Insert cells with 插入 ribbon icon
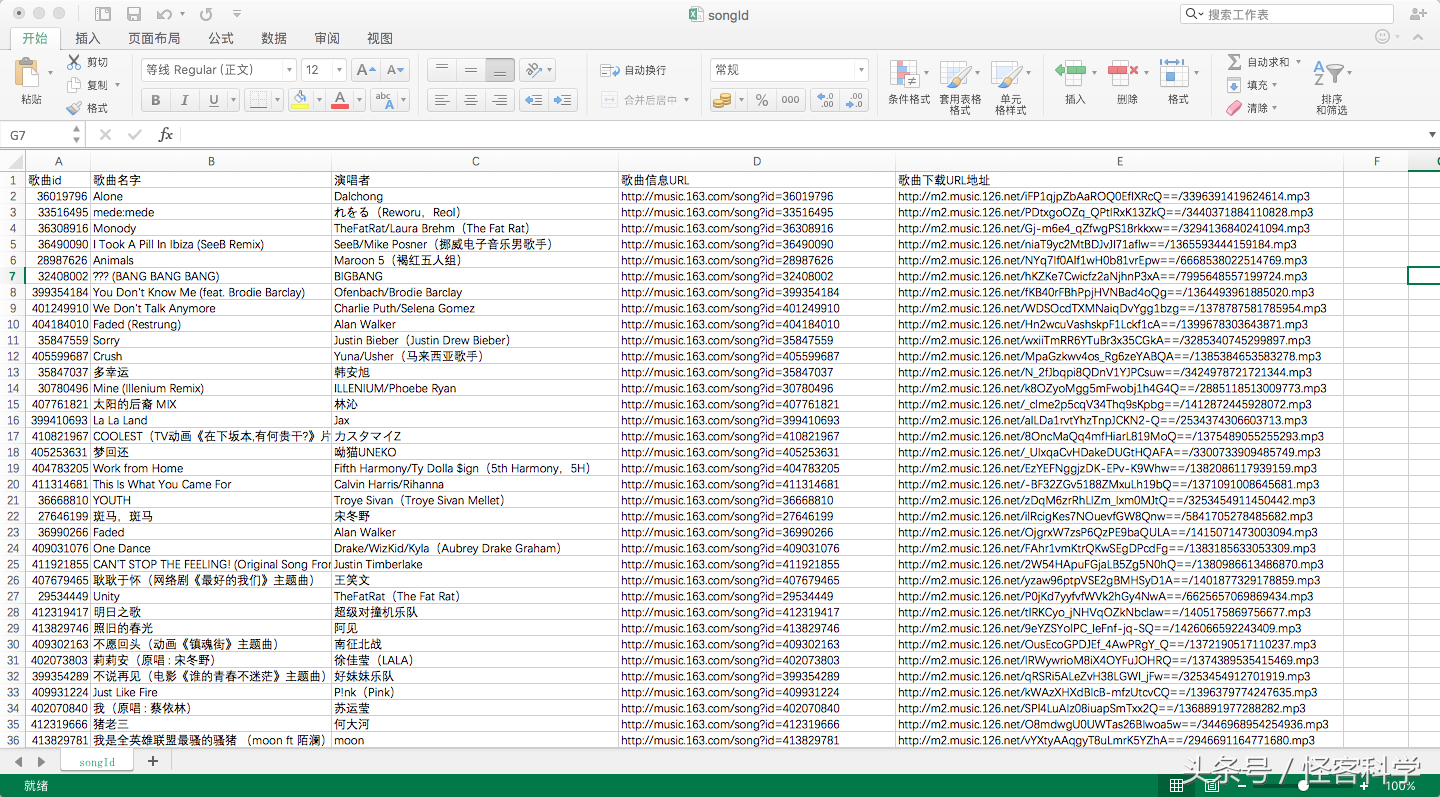The width and height of the screenshot is (1440, 797). click(1075, 83)
